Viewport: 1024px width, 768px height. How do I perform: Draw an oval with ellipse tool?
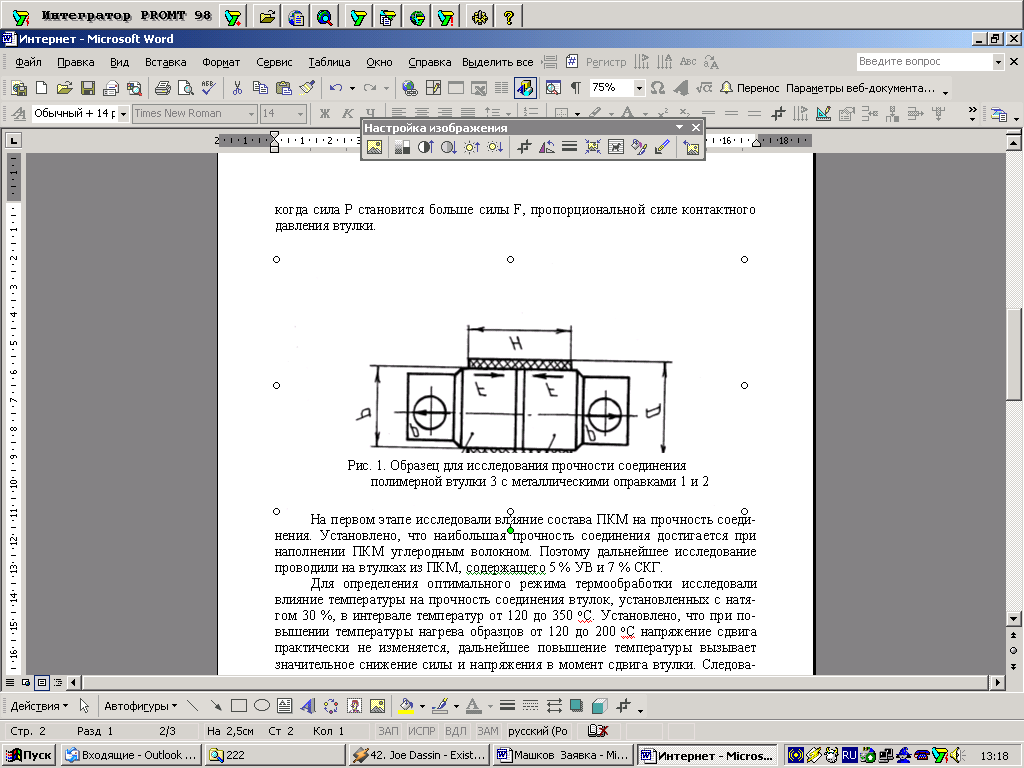tap(262, 706)
